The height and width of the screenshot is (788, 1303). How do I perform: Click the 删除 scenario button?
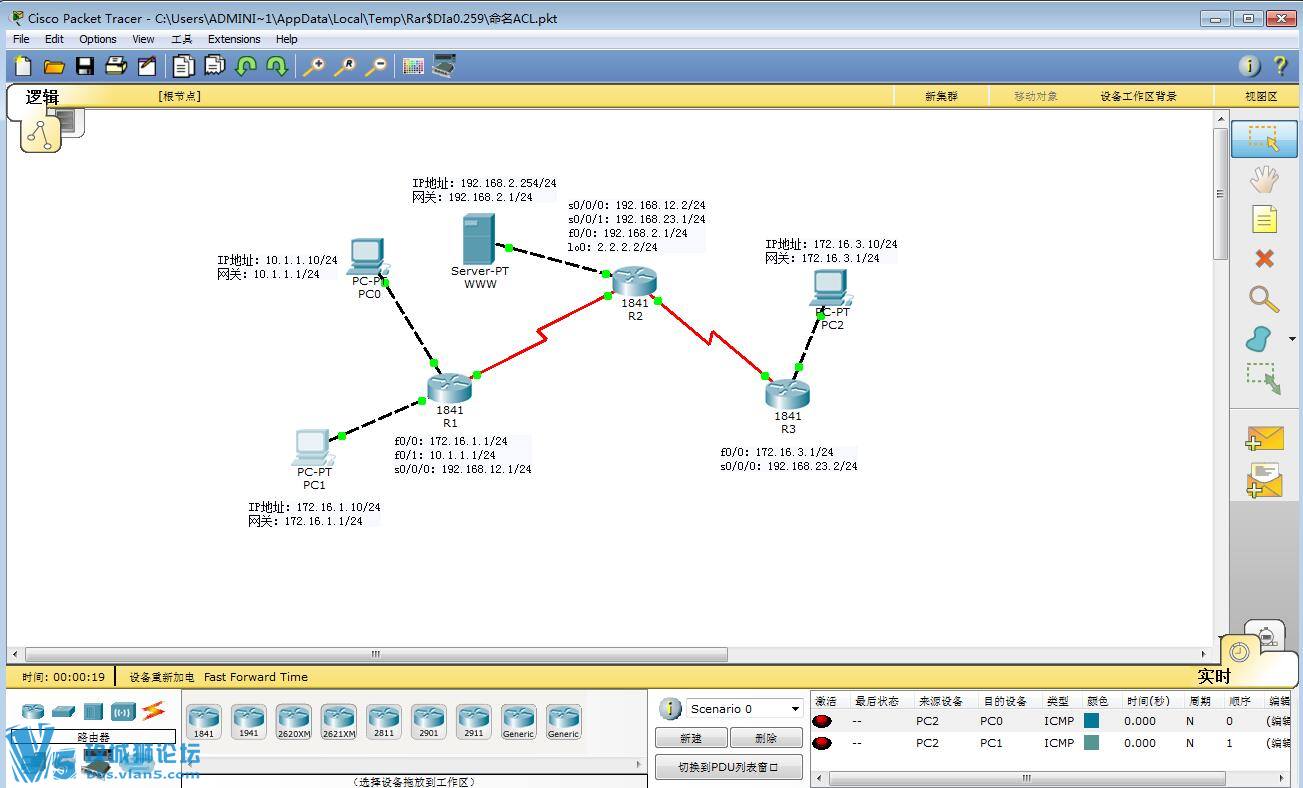766,738
